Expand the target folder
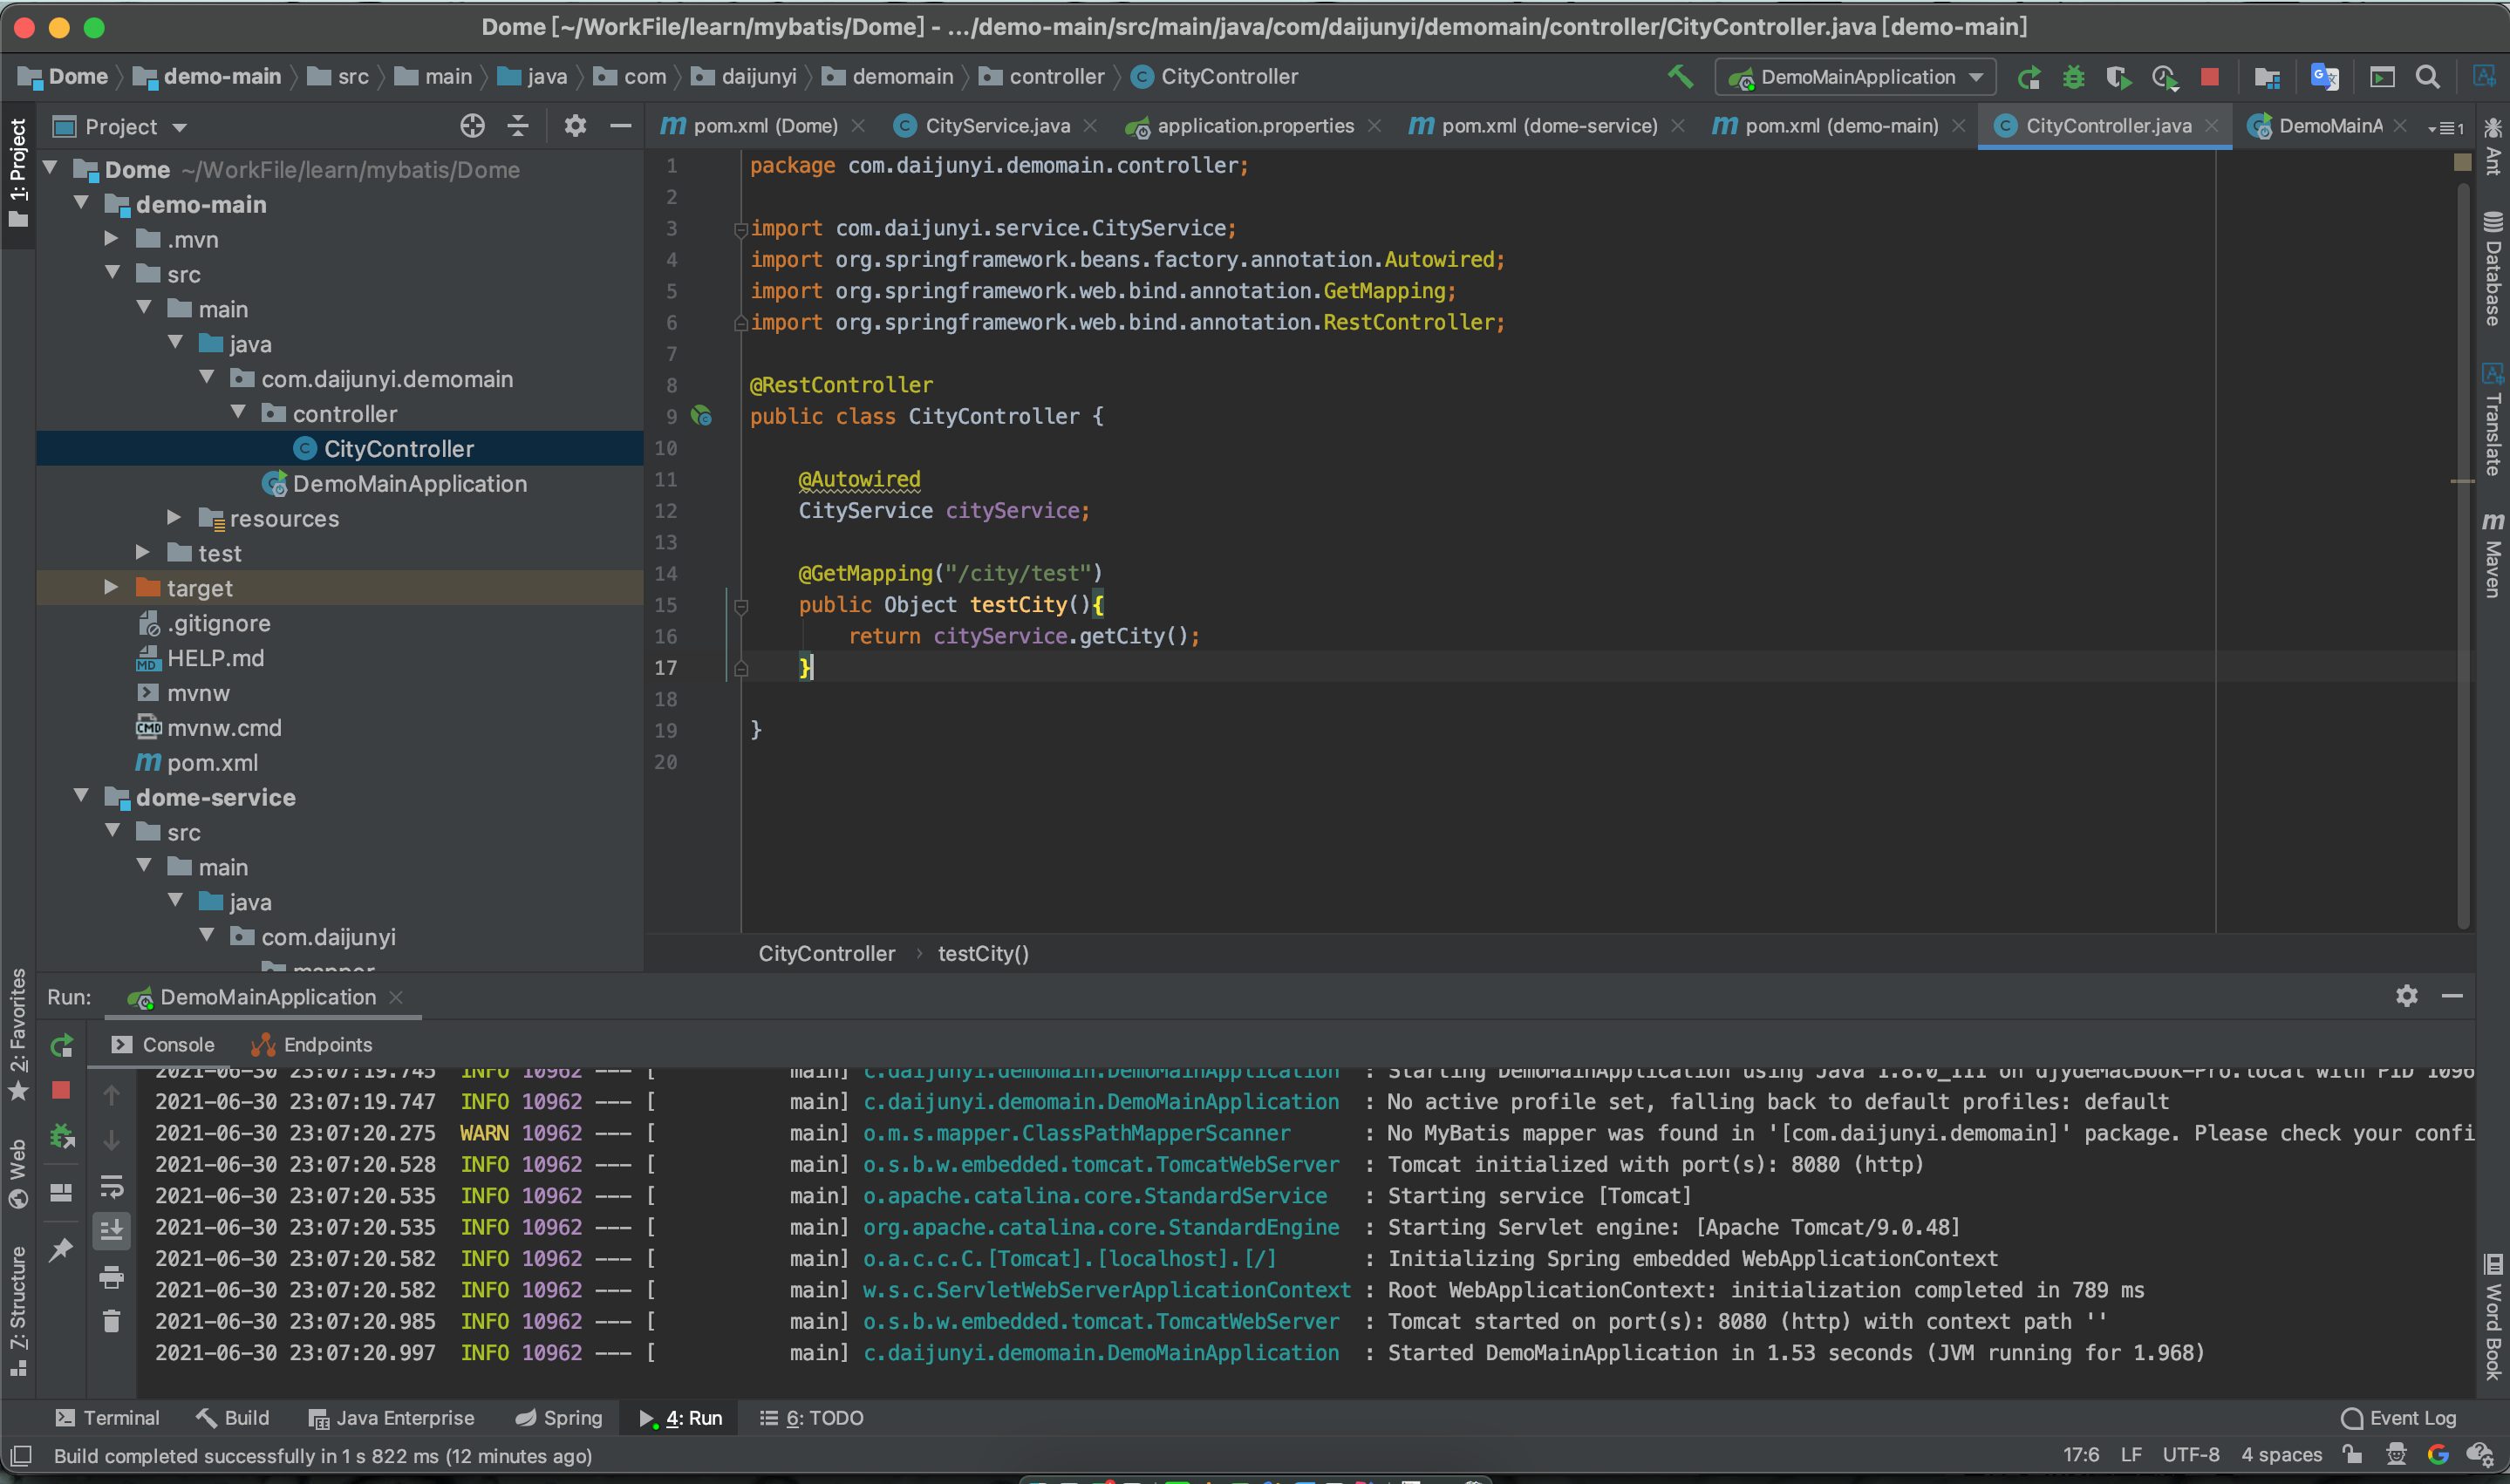The width and height of the screenshot is (2510, 1484). point(112,587)
